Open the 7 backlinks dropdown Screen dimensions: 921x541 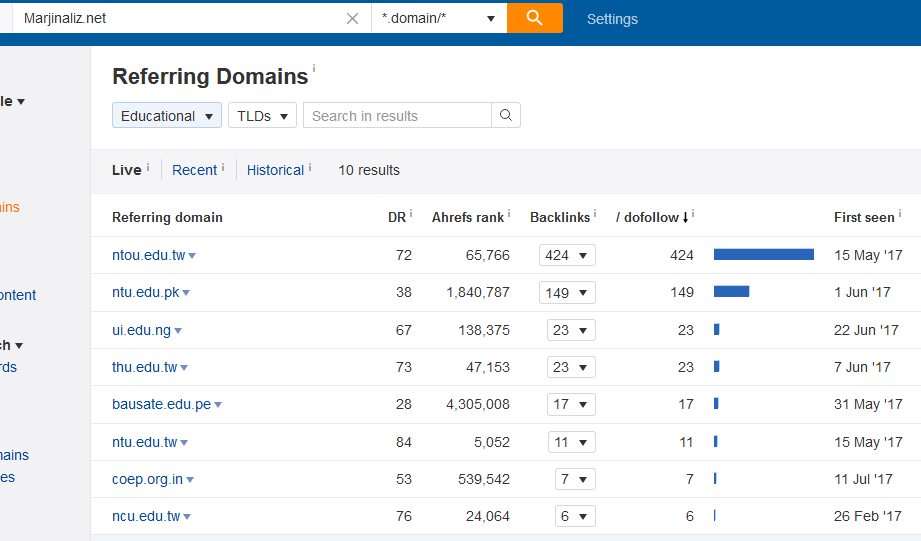575,479
